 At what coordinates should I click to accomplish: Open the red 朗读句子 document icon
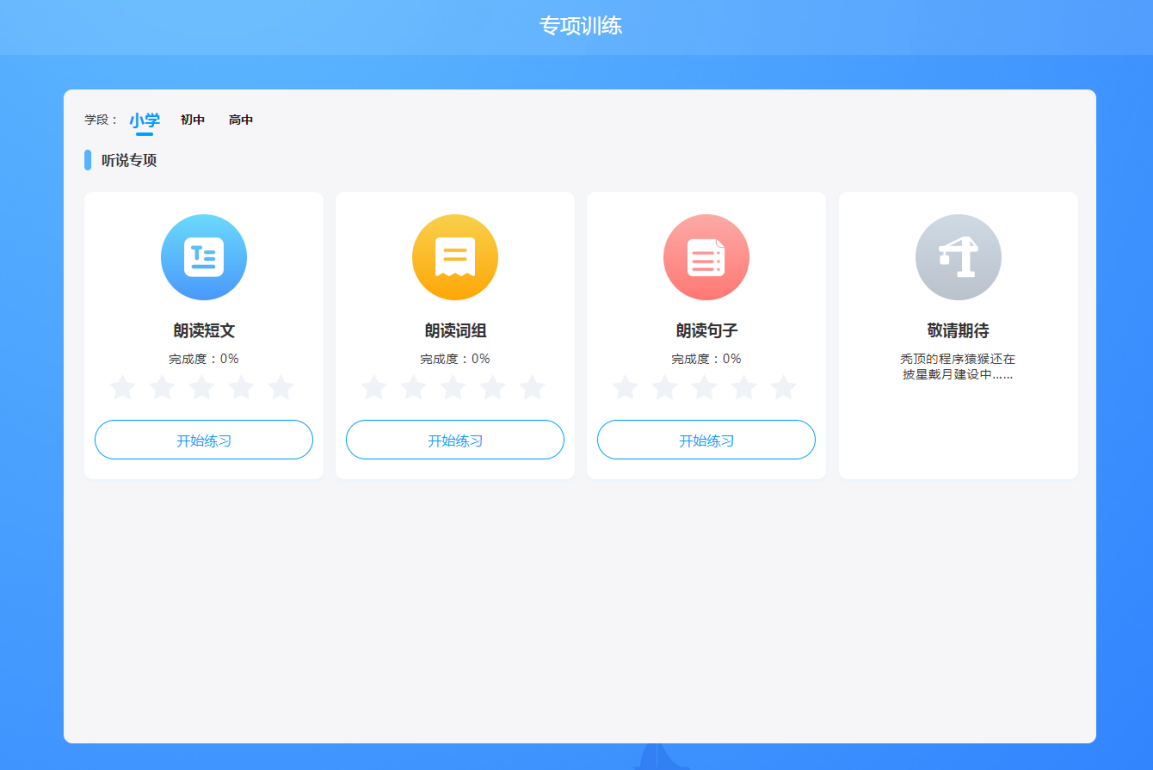pyautogui.click(x=706, y=257)
